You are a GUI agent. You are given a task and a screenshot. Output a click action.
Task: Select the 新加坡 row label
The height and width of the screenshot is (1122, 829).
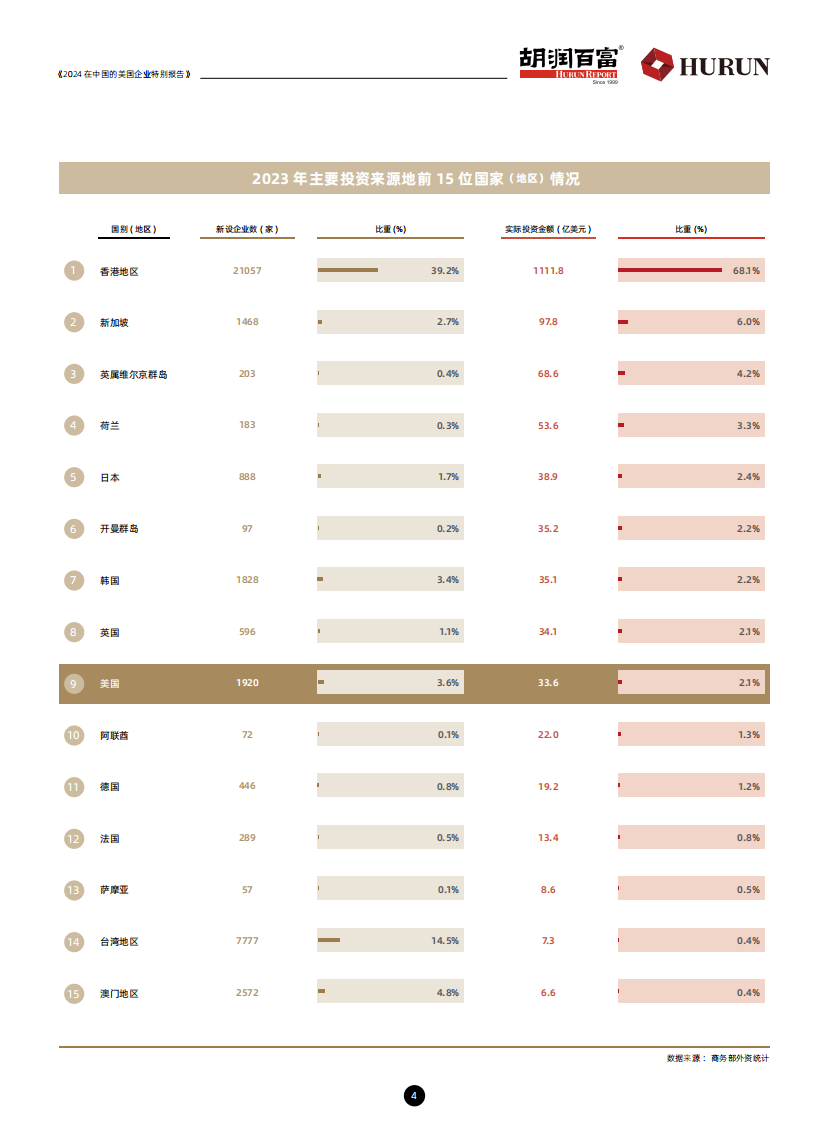click(x=114, y=322)
